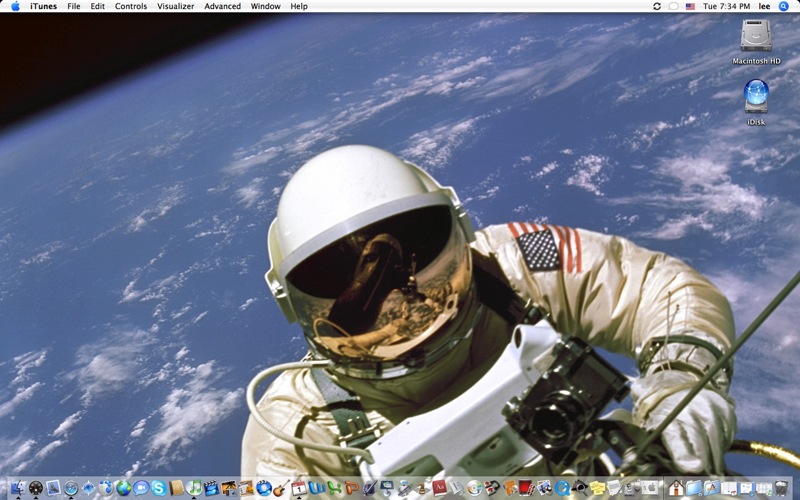Launch iMovie clapperboard icon
The height and width of the screenshot is (500, 800).
coord(211,488)
